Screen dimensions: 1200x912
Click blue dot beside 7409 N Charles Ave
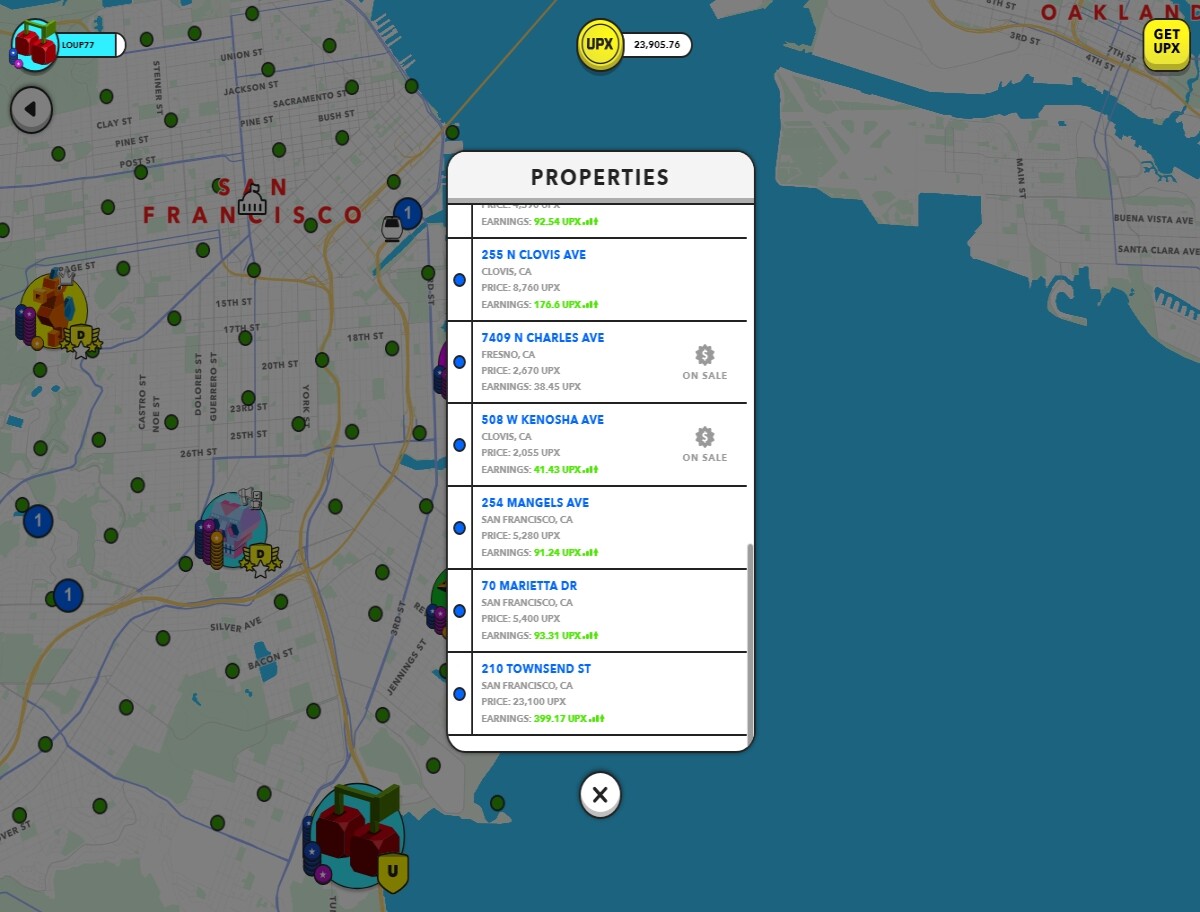point(460,362)
